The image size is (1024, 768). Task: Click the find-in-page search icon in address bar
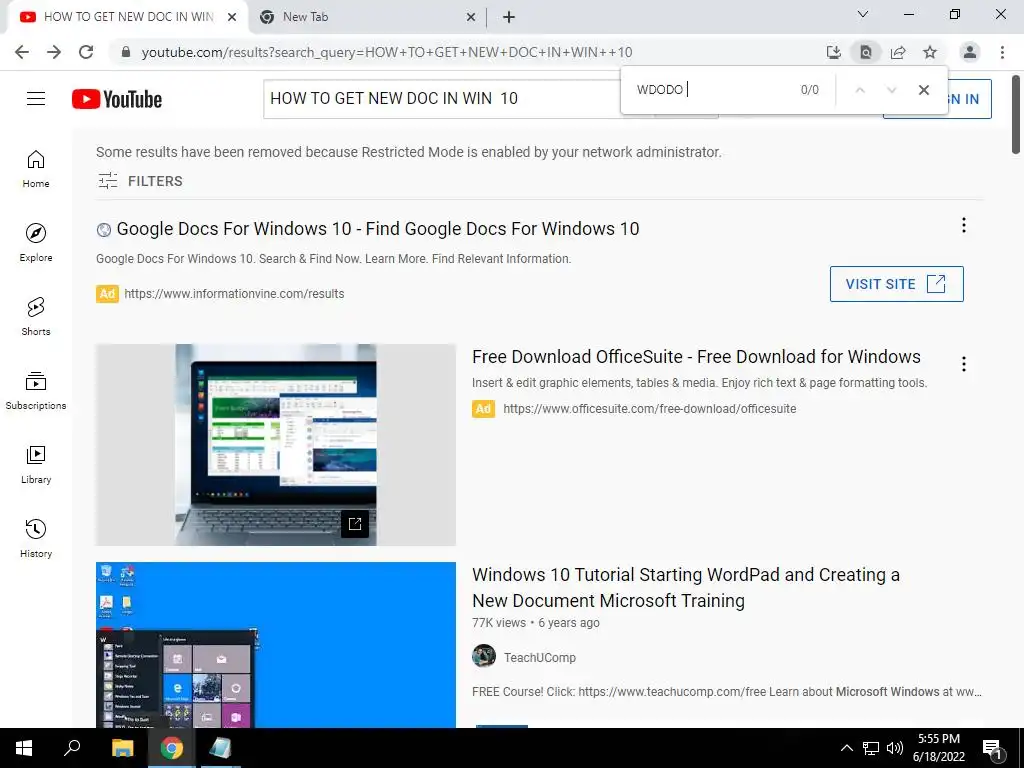(x=866, y=52)
